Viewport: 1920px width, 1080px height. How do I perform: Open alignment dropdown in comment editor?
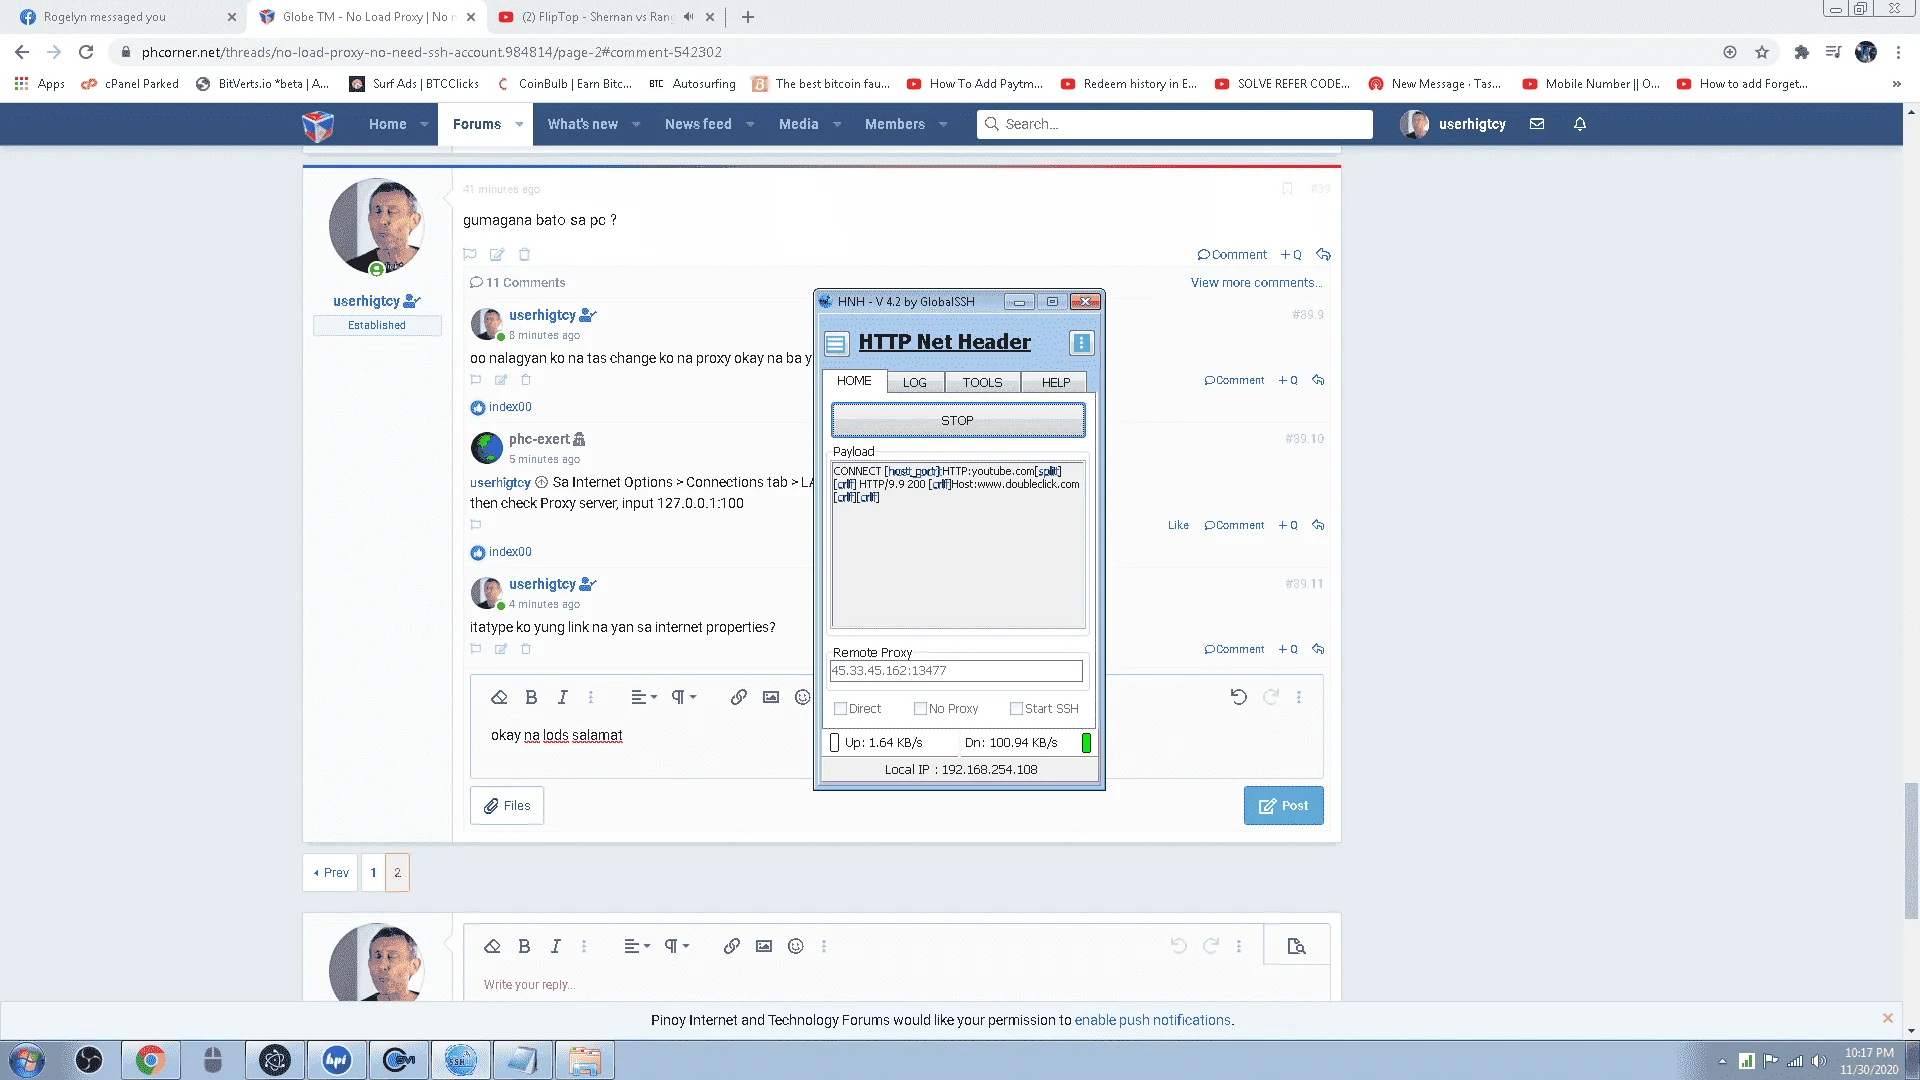(643, 697)
